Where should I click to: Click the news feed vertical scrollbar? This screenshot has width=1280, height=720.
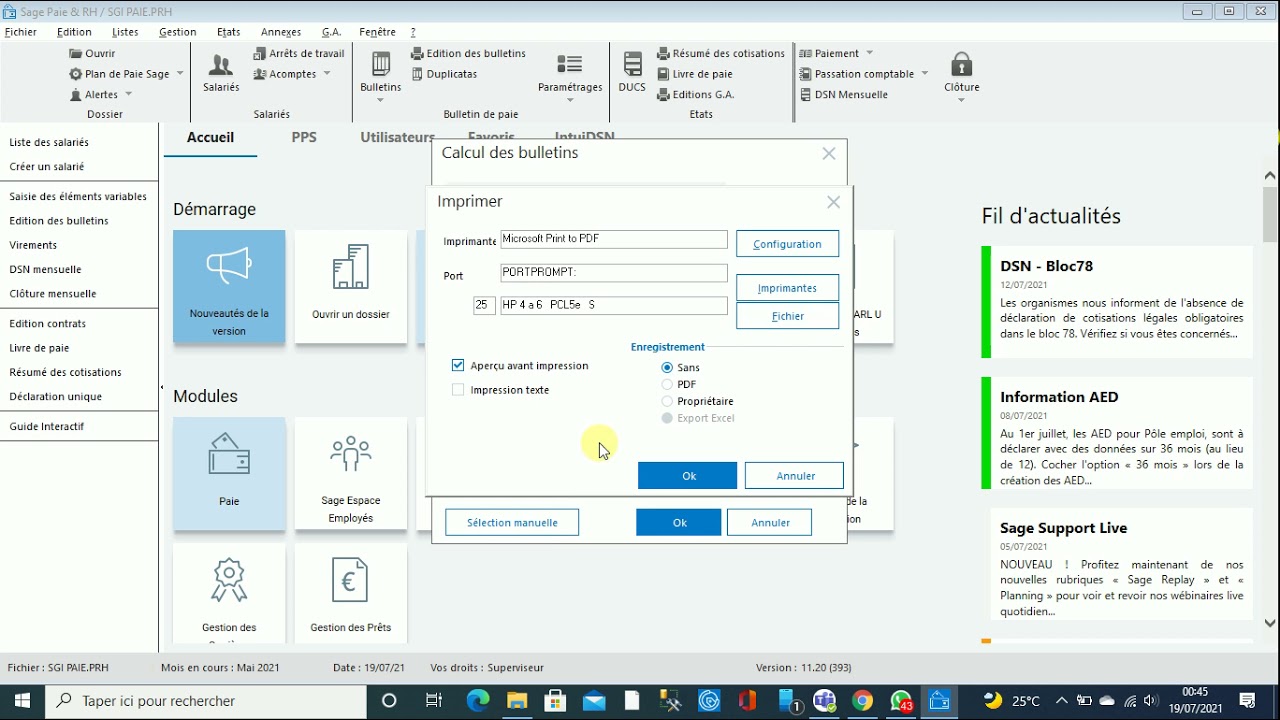(x=1270, y=400)
